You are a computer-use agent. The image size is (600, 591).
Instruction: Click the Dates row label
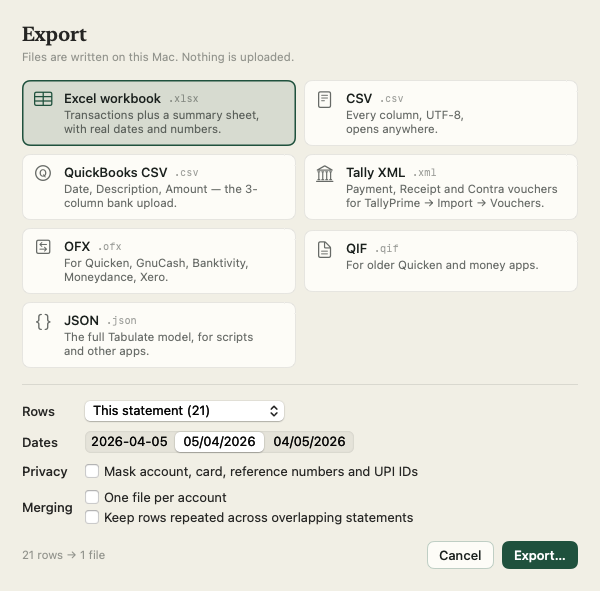(40, 442)
